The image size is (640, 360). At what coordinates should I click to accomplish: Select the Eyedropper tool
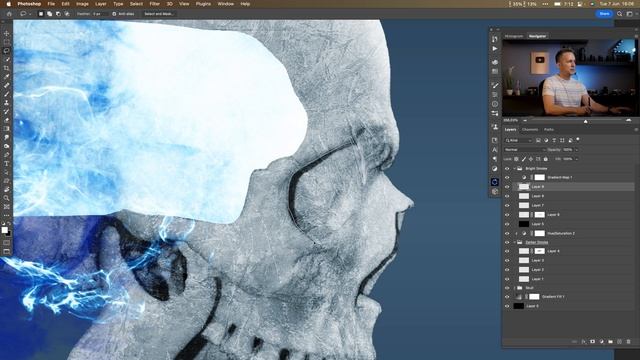click(7, 77)
